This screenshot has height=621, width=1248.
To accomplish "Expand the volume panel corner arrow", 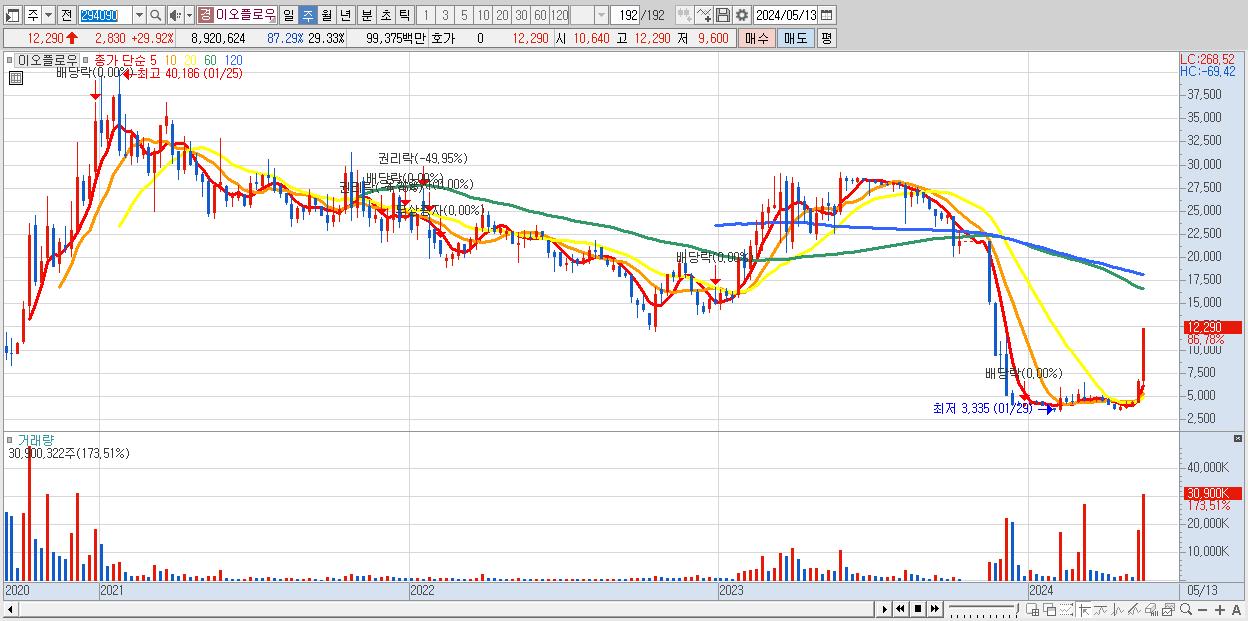I will pos(1239,438).
